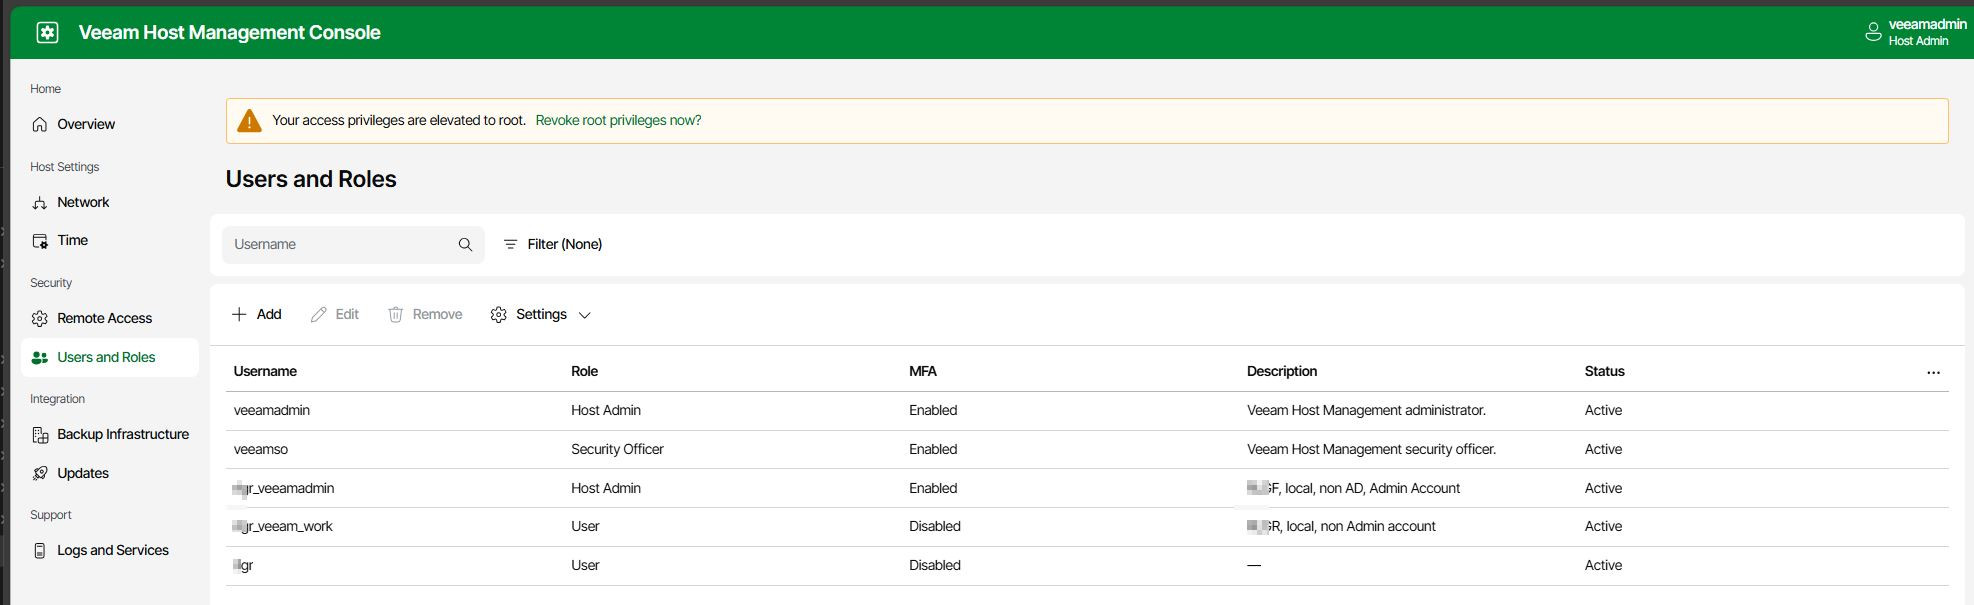Click Disabled MFA cell for r_veeam_work user
Image resolution: width=1974 pixels, height=605 pixels.
coord(934,526)
